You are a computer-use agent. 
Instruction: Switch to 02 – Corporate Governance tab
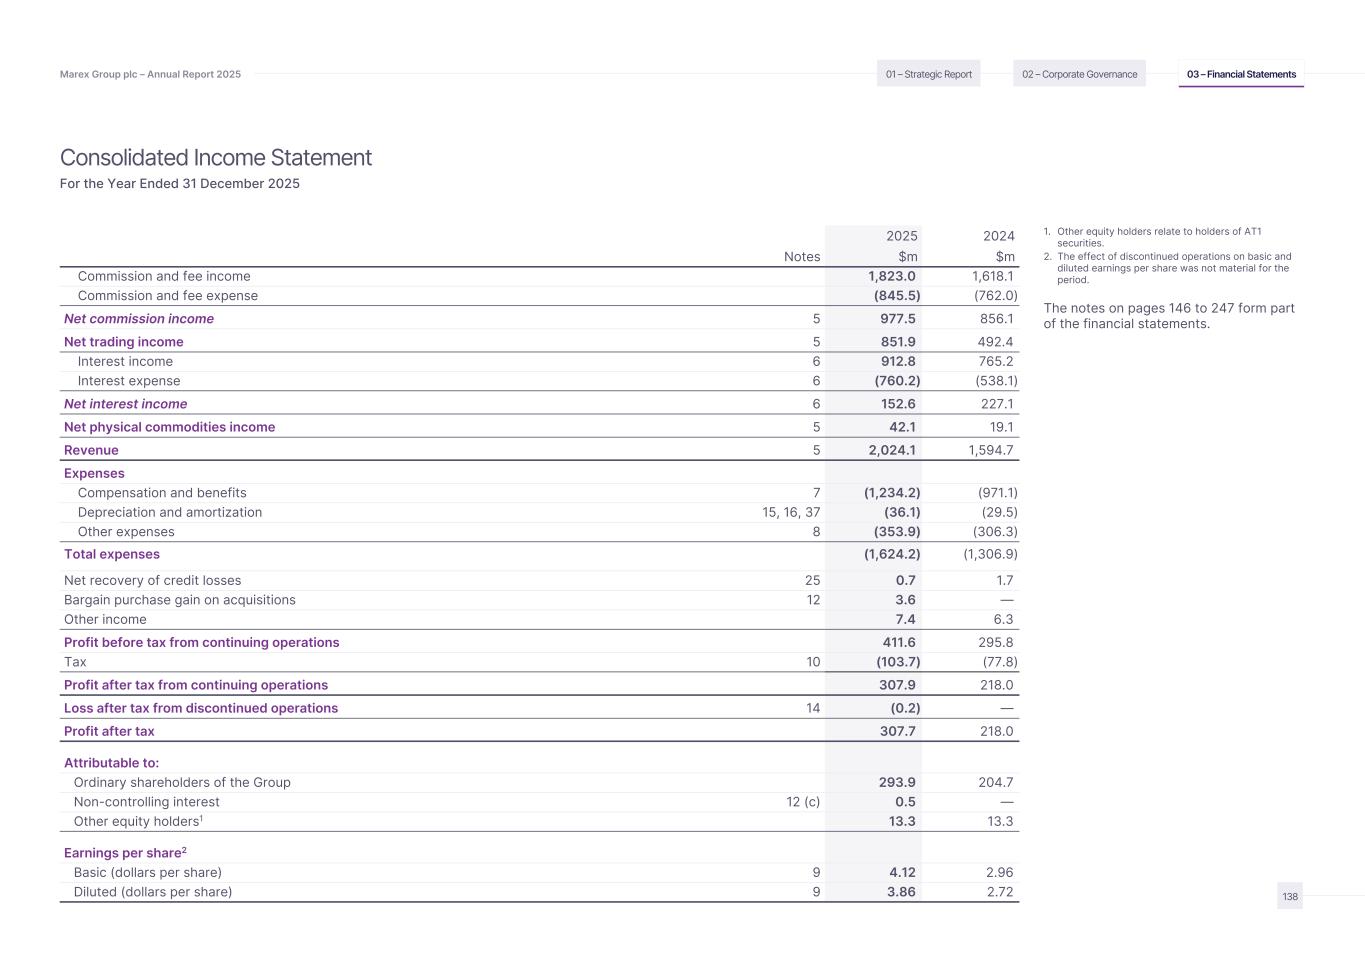(1079, 74)
